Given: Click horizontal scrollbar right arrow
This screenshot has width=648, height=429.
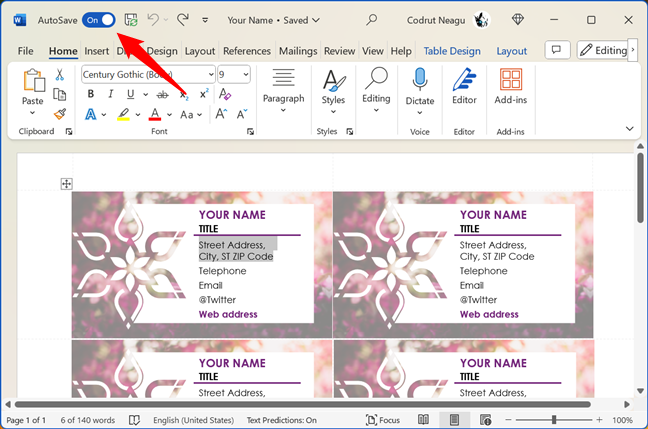Looking at the screenshot, I should pos(627,404).
